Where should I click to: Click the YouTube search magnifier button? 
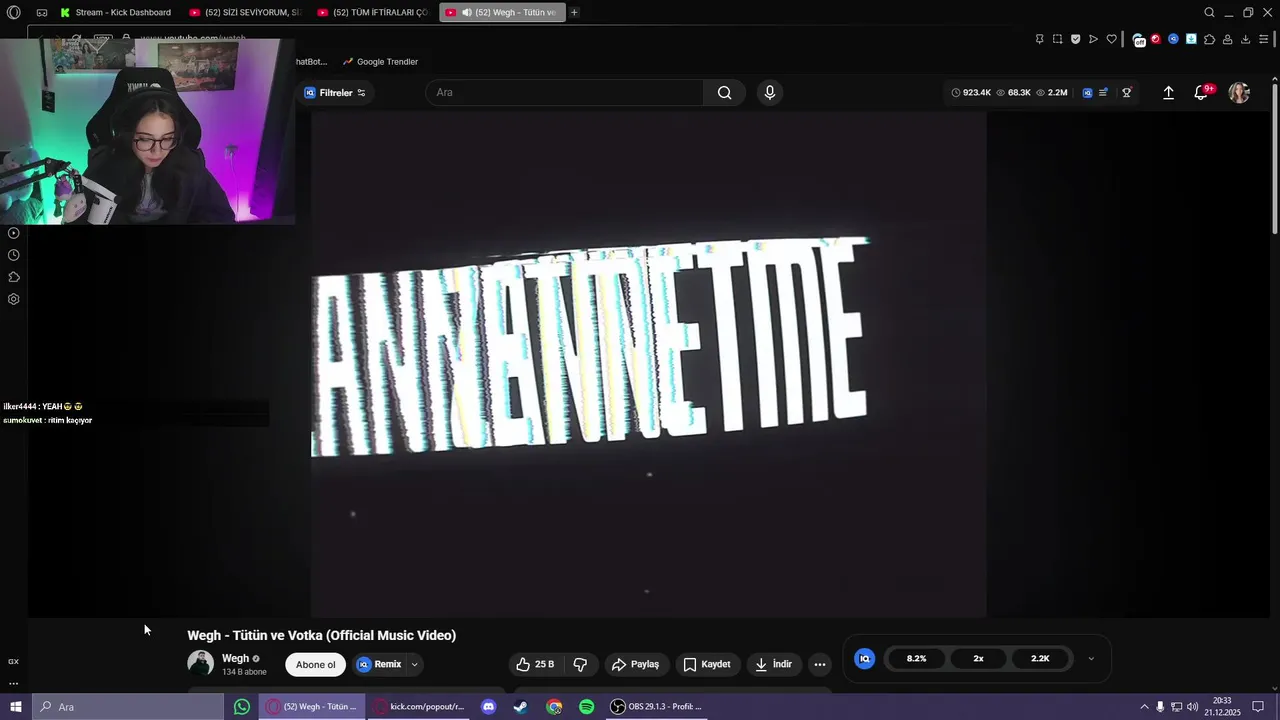(724, 92)
